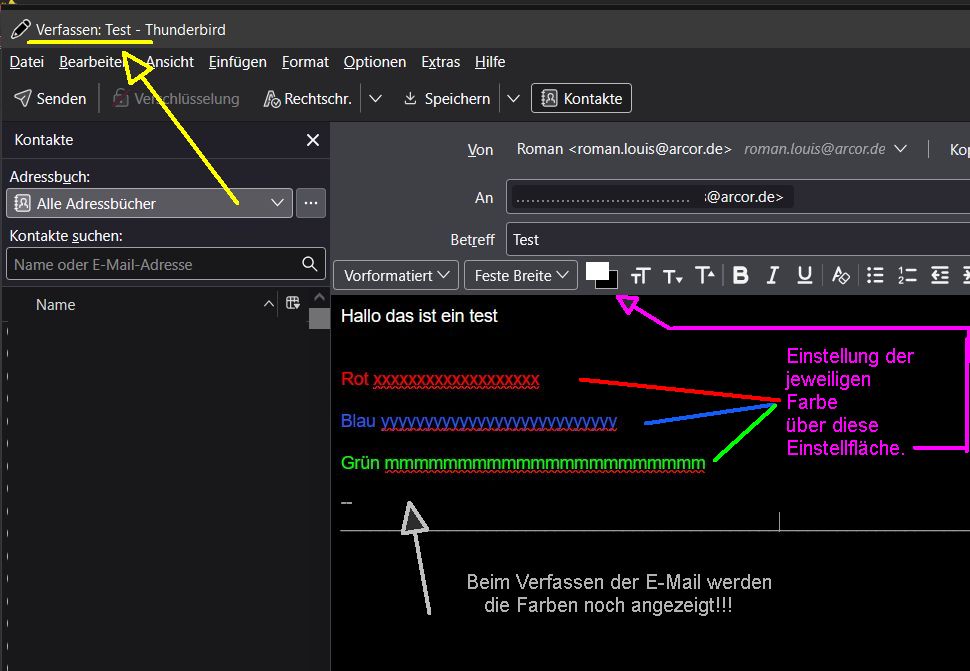Open the Rechtschr. spell check

click(x=307, y=99)
